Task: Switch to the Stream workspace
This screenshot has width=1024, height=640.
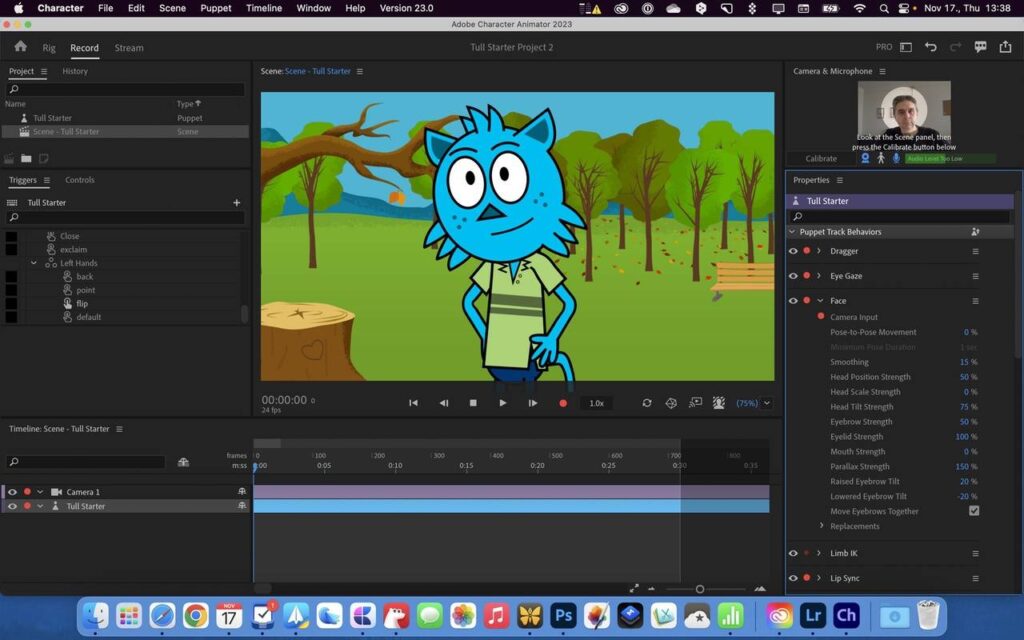Action: (129, 48)
